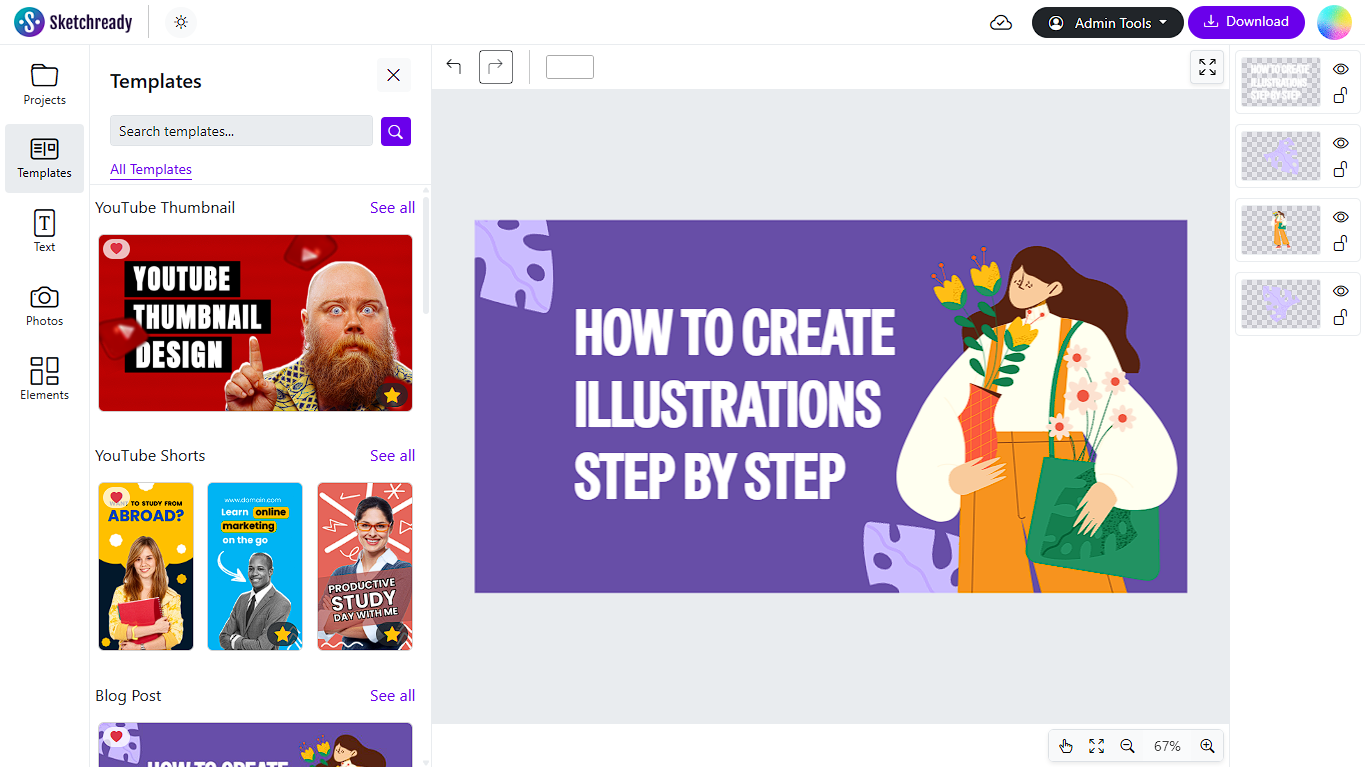Viewport: 1365px width, 767px height.
Task: Select the All Templates tab
Action: (151, 169)
